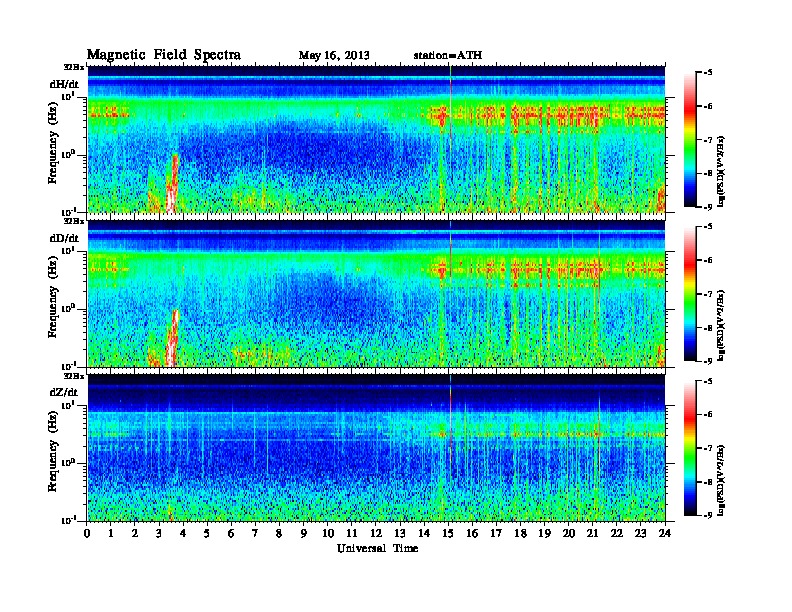Click the "Magnetic Field Spectra" title
The height and width of the screenshot is (612, 792).
pyautogui.click(x=164, y=55)
